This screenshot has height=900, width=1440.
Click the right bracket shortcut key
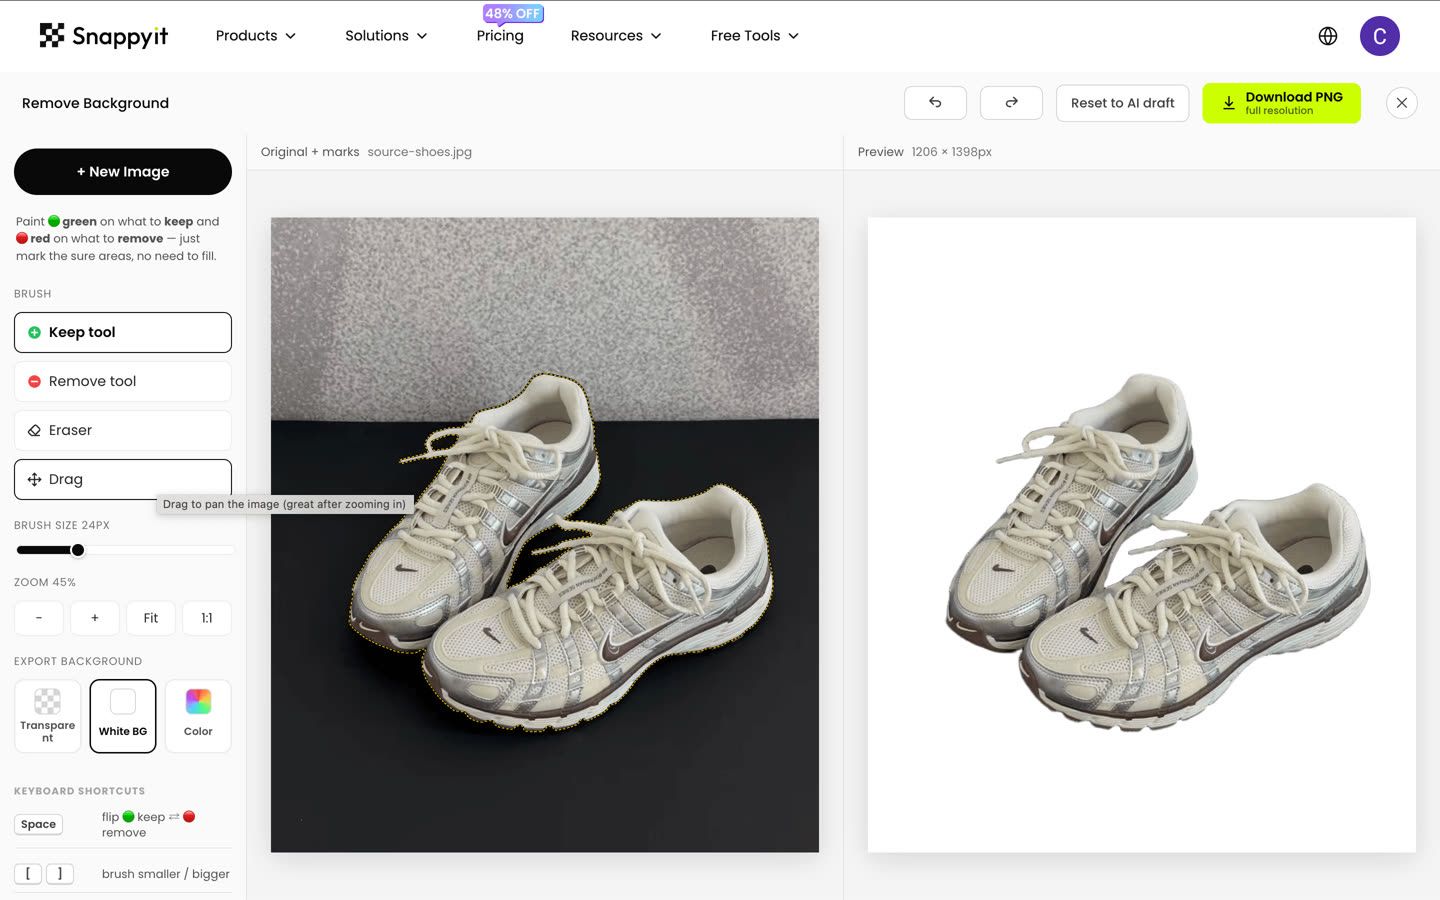tap(59, 874)
